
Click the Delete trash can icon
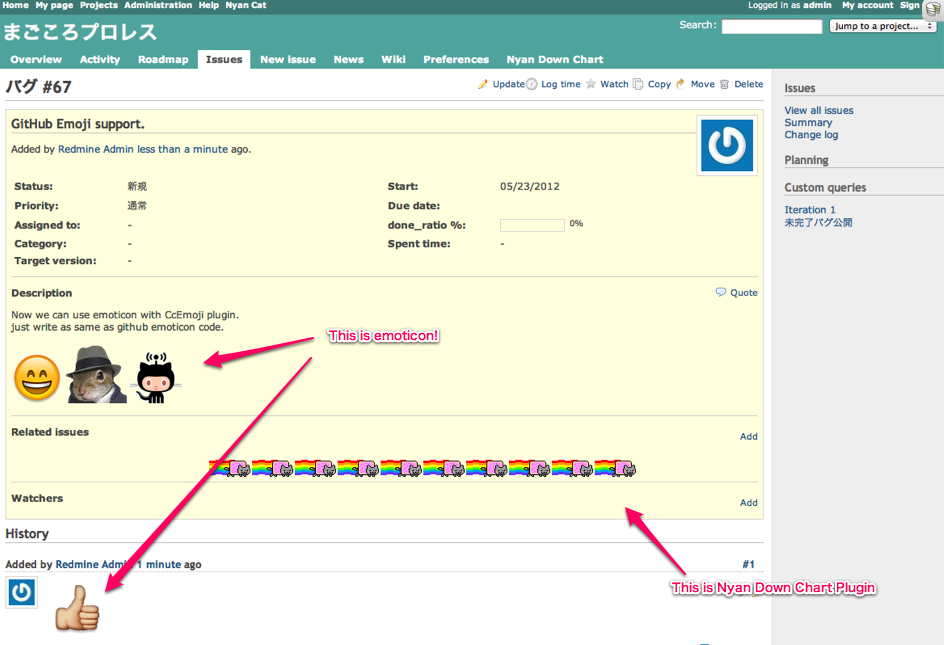coord(725,84)
